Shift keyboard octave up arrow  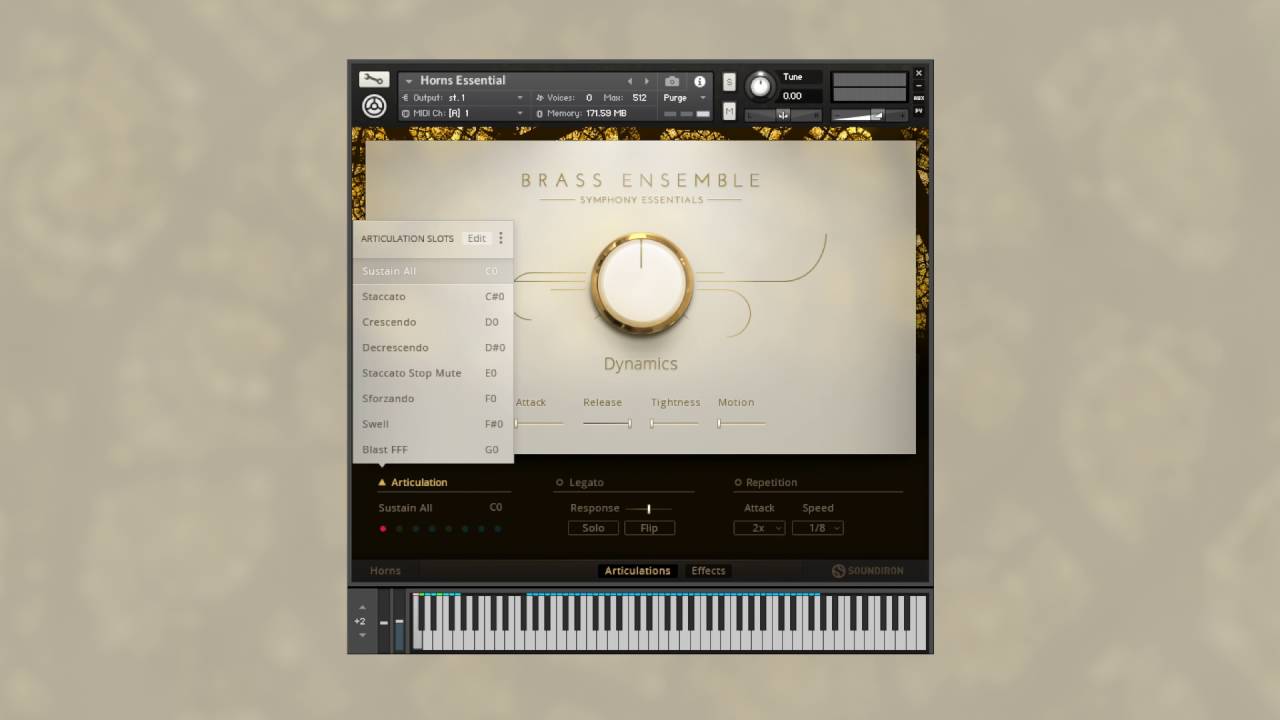(362, 607)
